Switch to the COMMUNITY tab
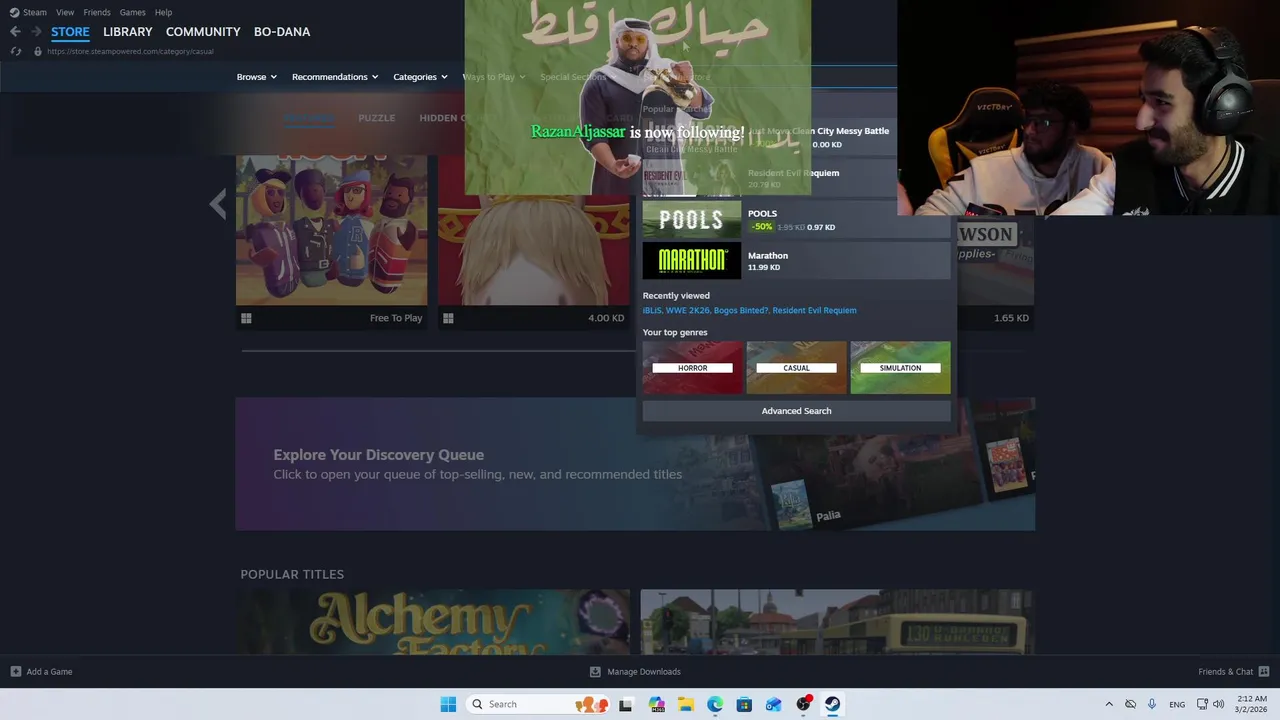This screenshot has width=1280, height=720. (203, 32)
